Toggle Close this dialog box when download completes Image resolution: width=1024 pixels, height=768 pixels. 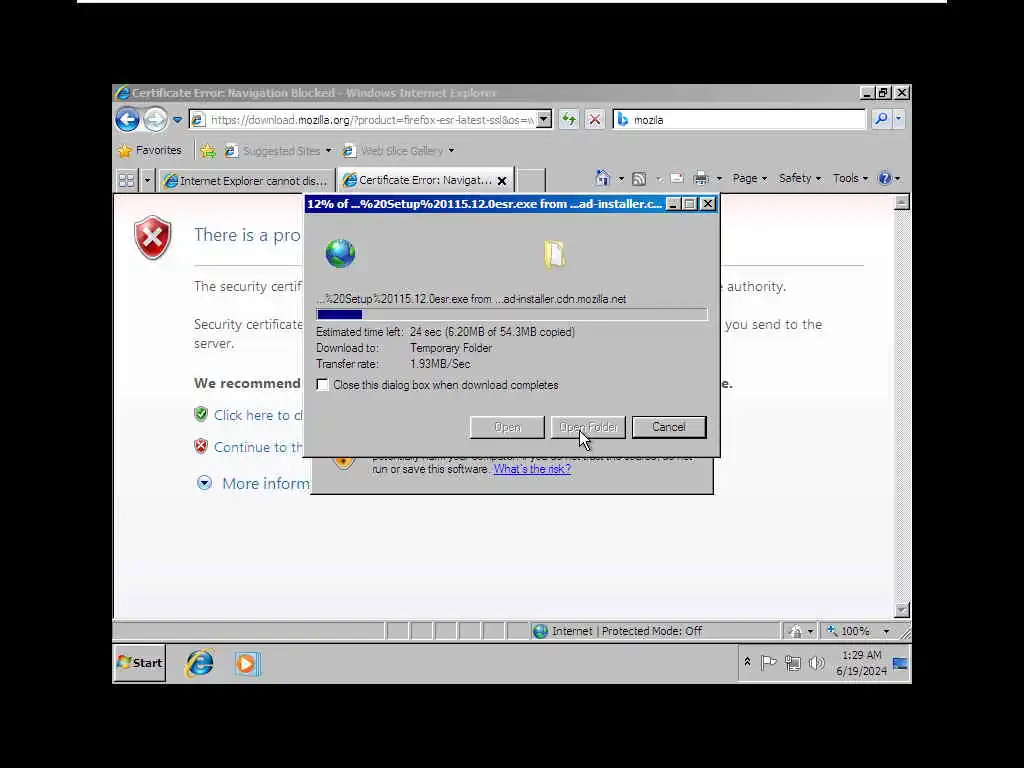tap(323, 385)
